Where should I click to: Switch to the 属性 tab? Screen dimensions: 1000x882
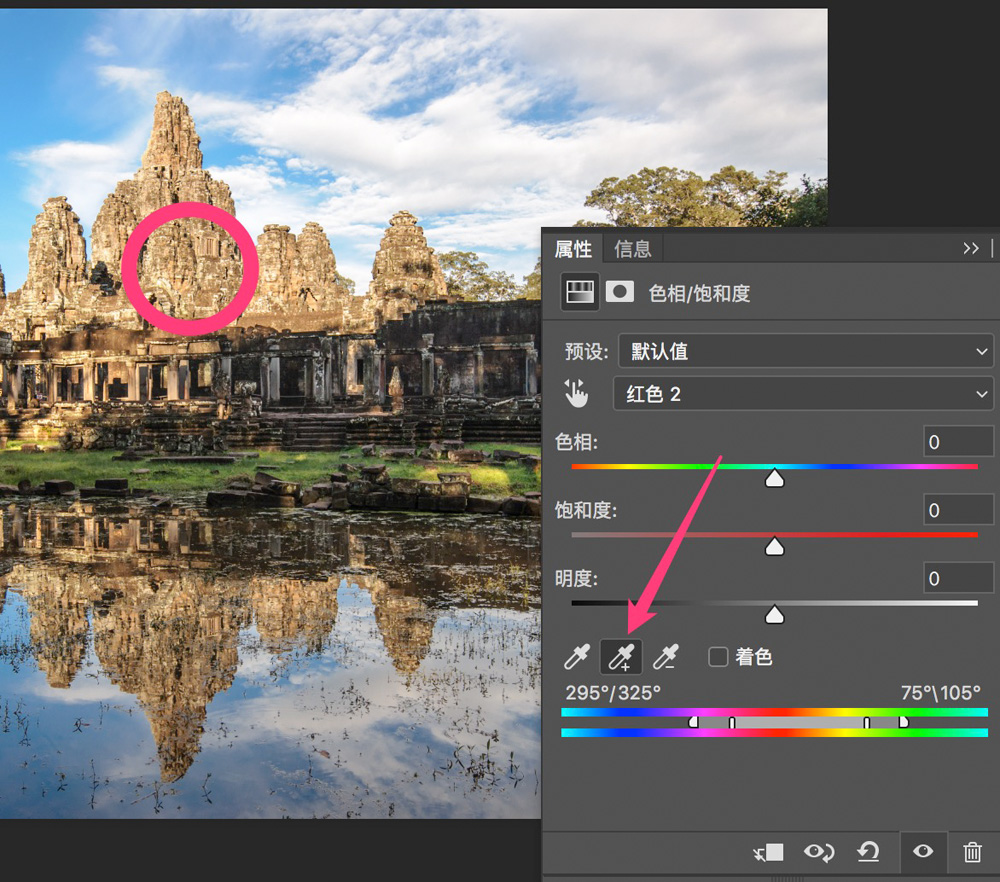[x=573, y=249]
